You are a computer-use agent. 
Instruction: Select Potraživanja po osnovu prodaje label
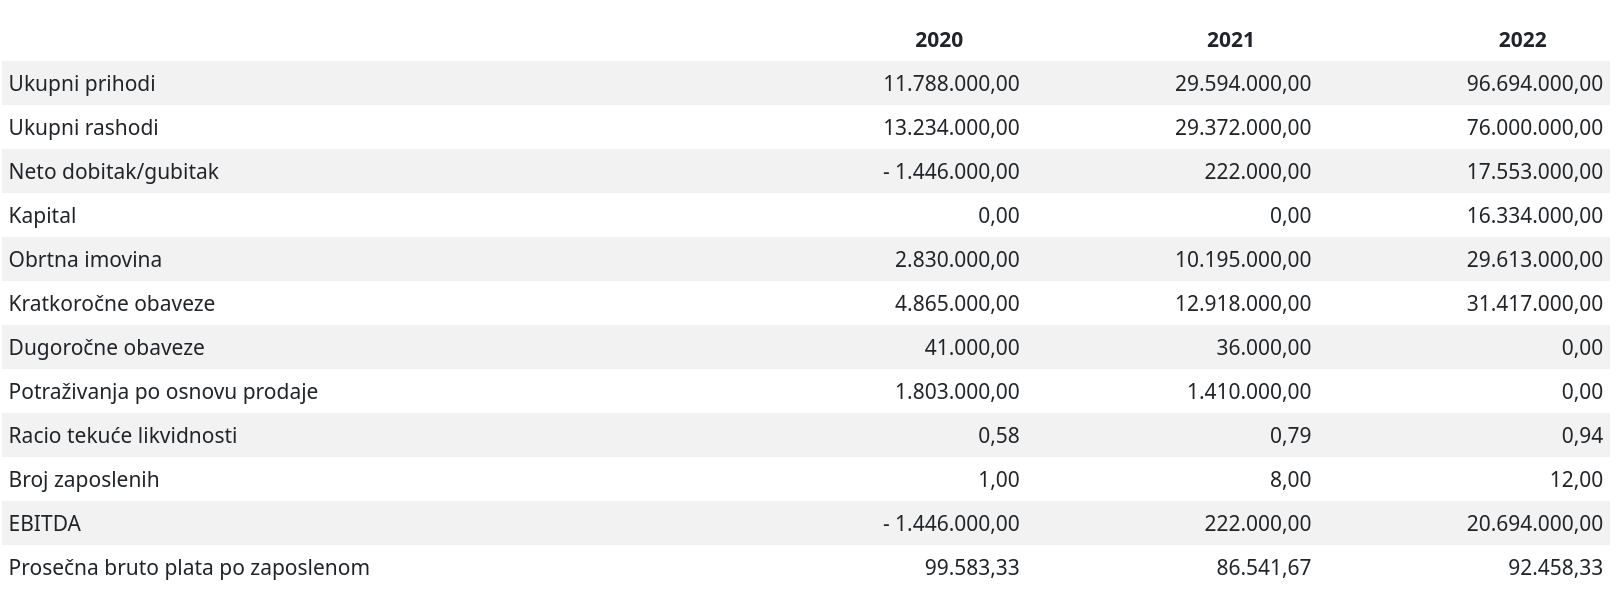(163, 392)
